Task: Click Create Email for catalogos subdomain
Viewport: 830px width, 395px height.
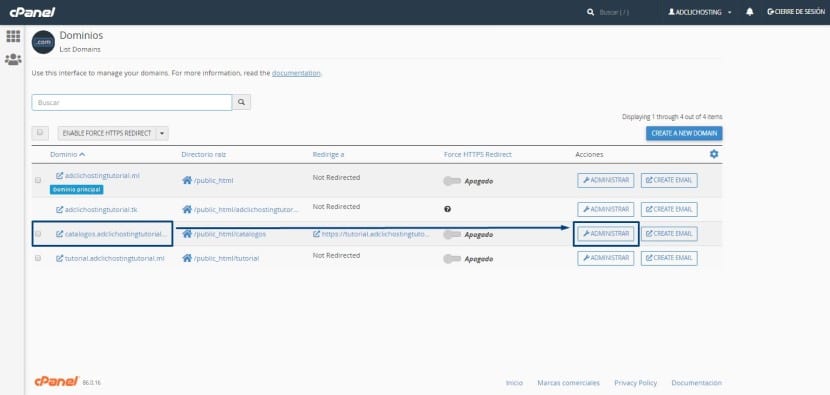Action: tap(669, 234)
